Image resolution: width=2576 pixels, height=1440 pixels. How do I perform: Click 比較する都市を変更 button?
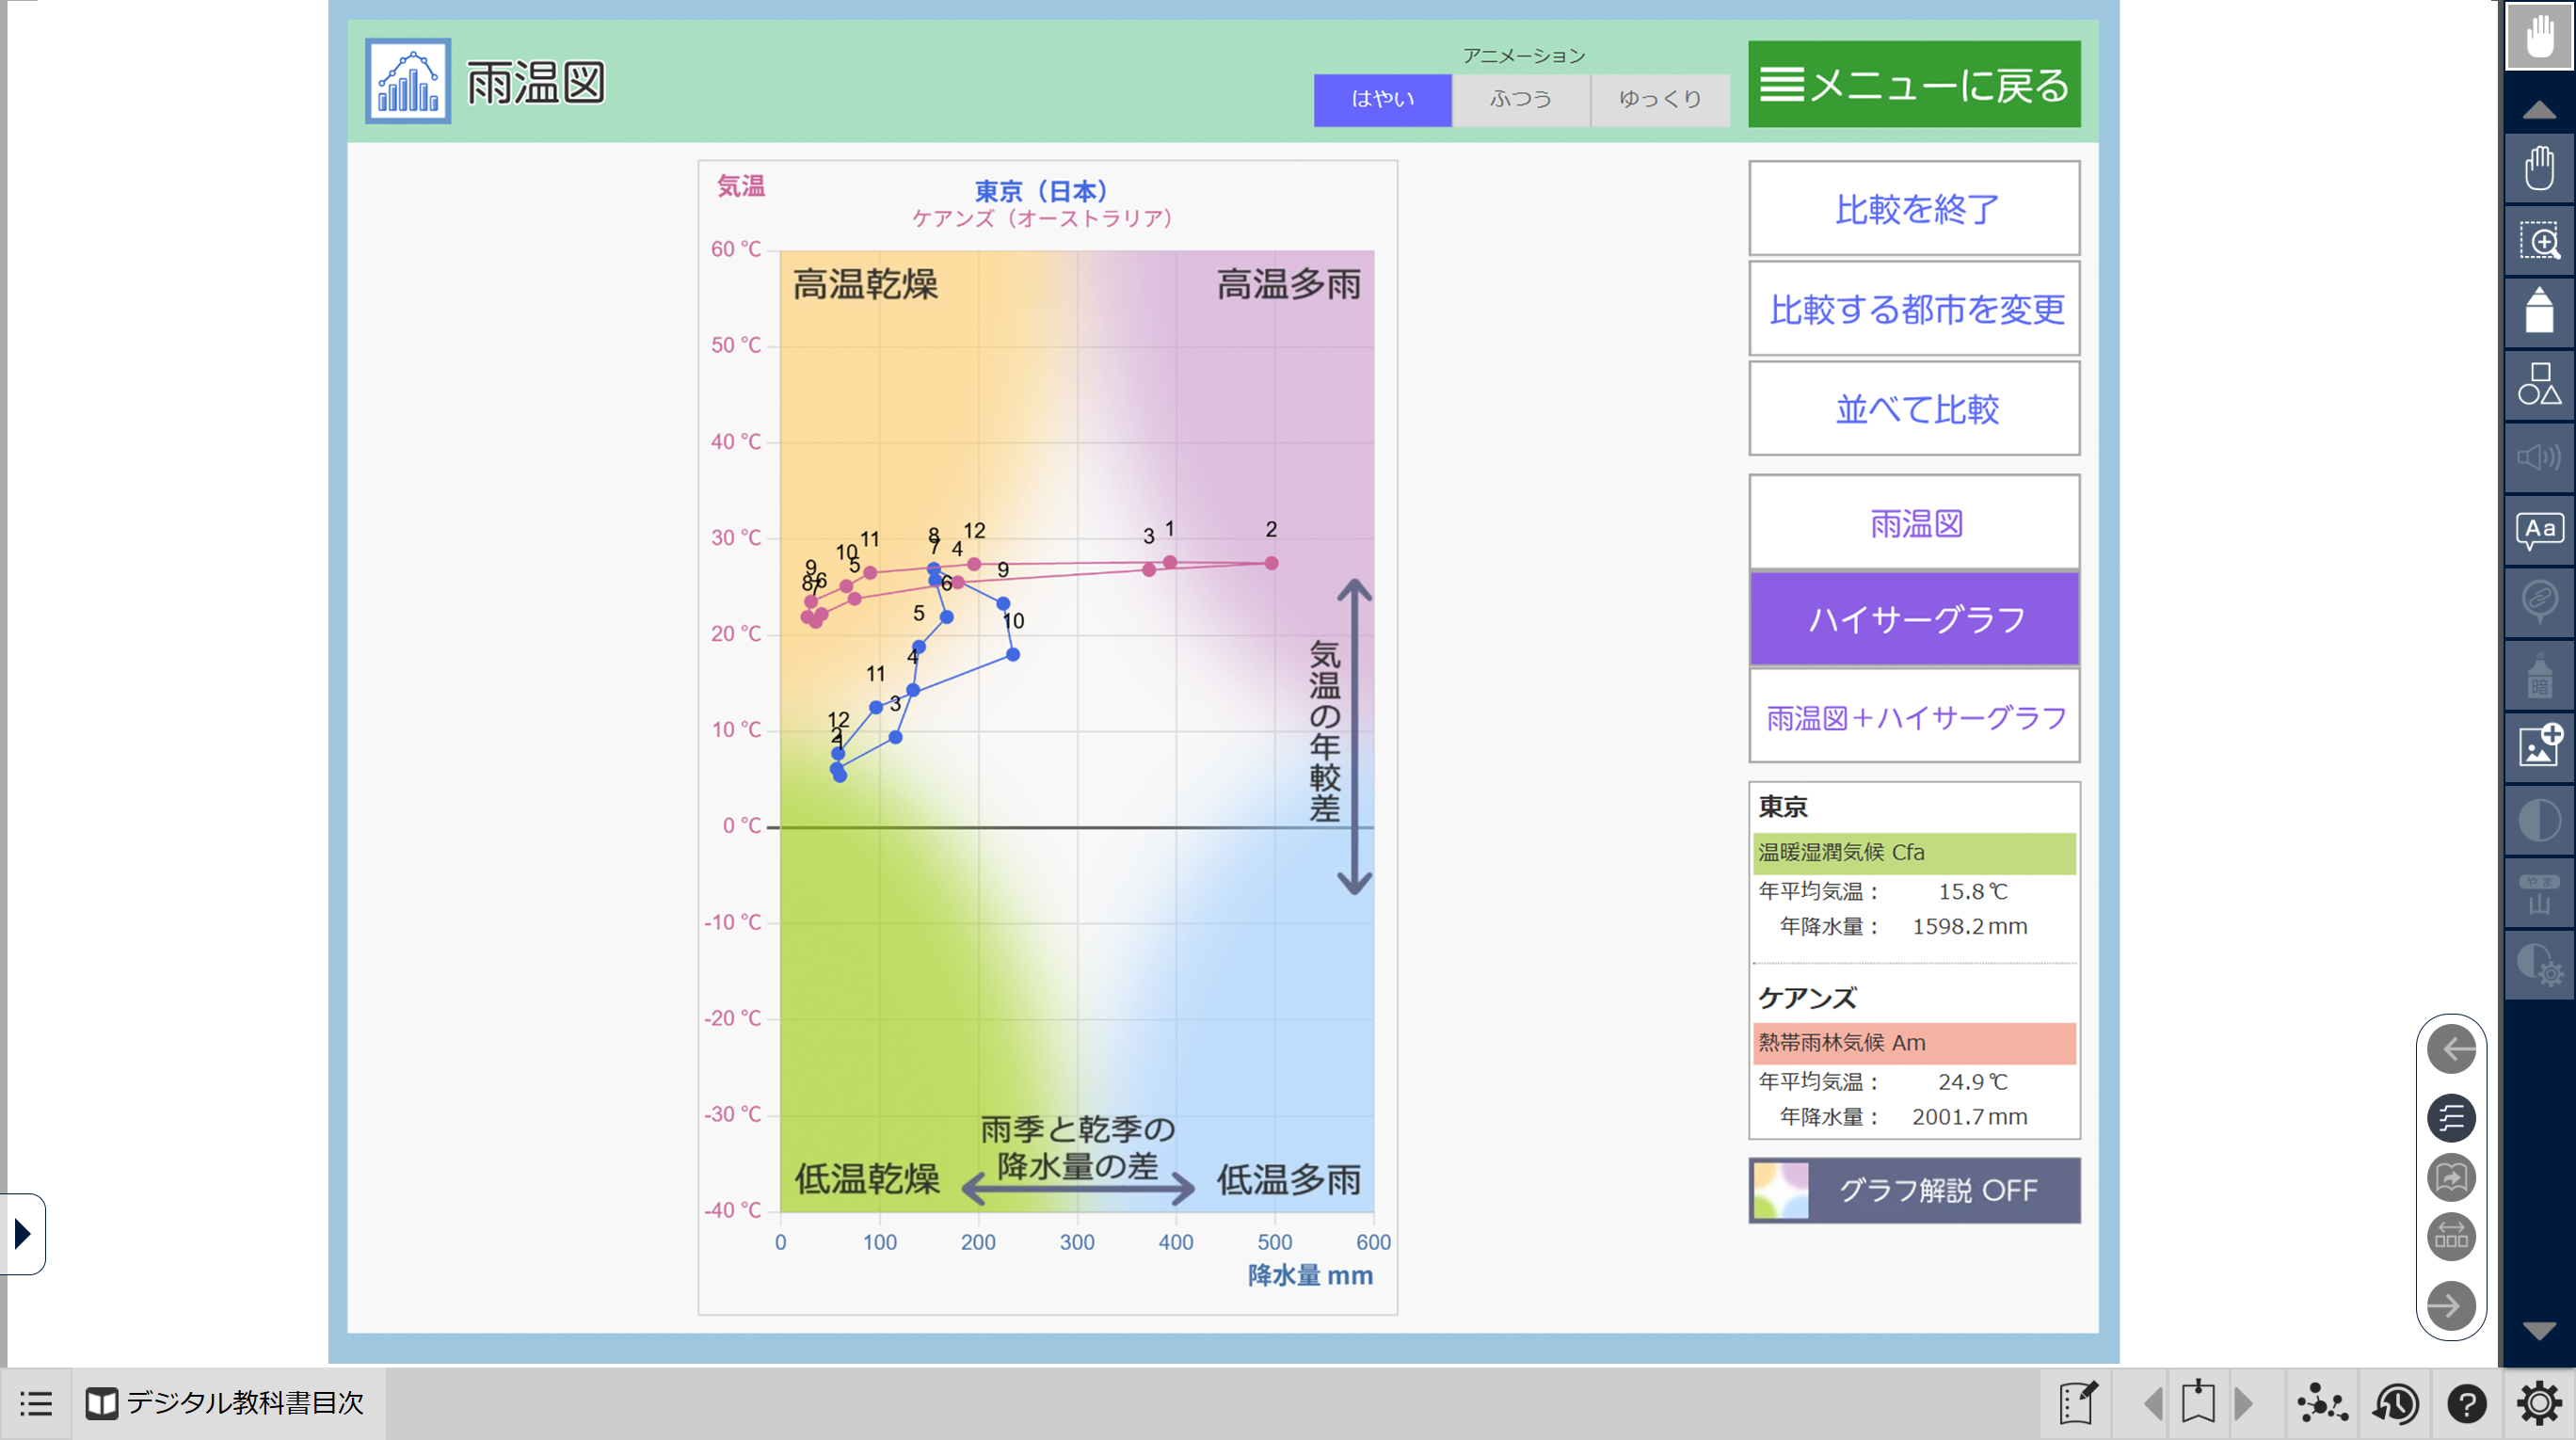pyautogui.click(x=1913, y=309)
